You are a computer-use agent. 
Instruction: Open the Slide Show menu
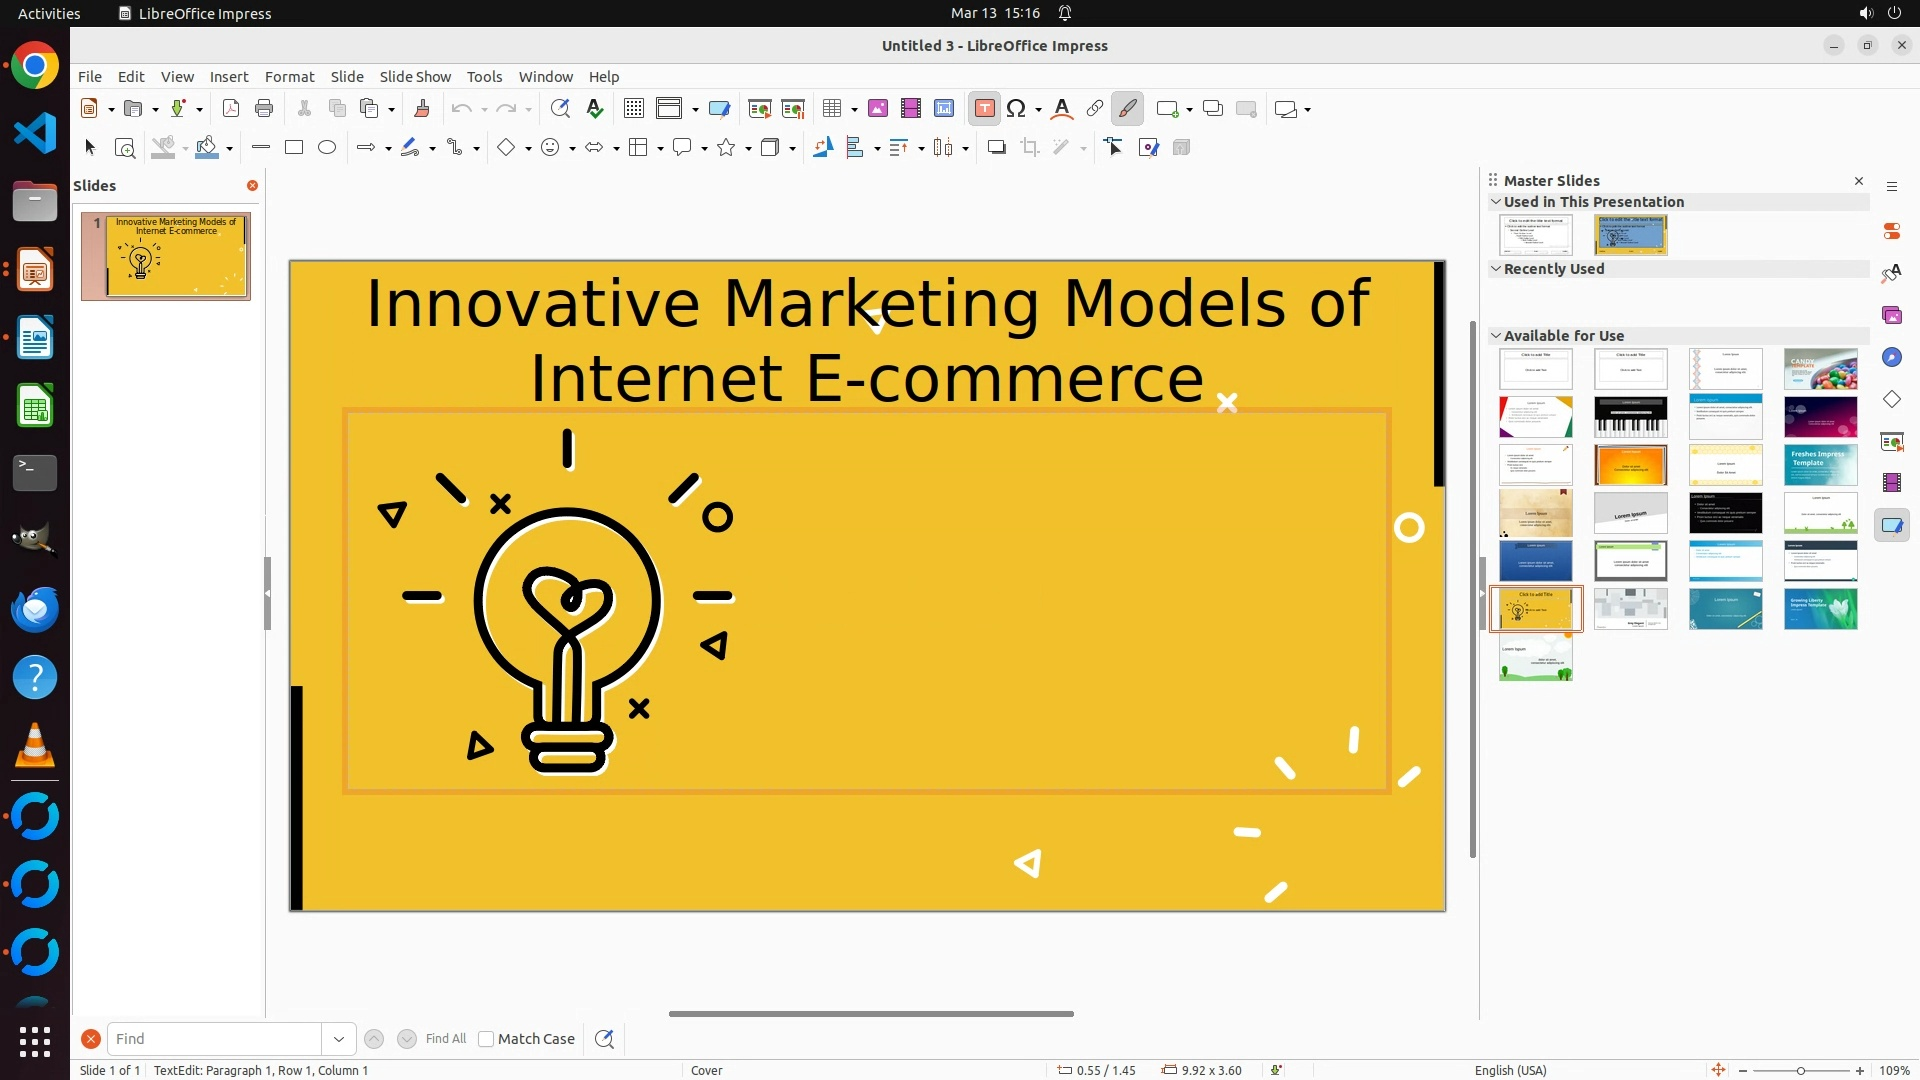click(415, 77)
